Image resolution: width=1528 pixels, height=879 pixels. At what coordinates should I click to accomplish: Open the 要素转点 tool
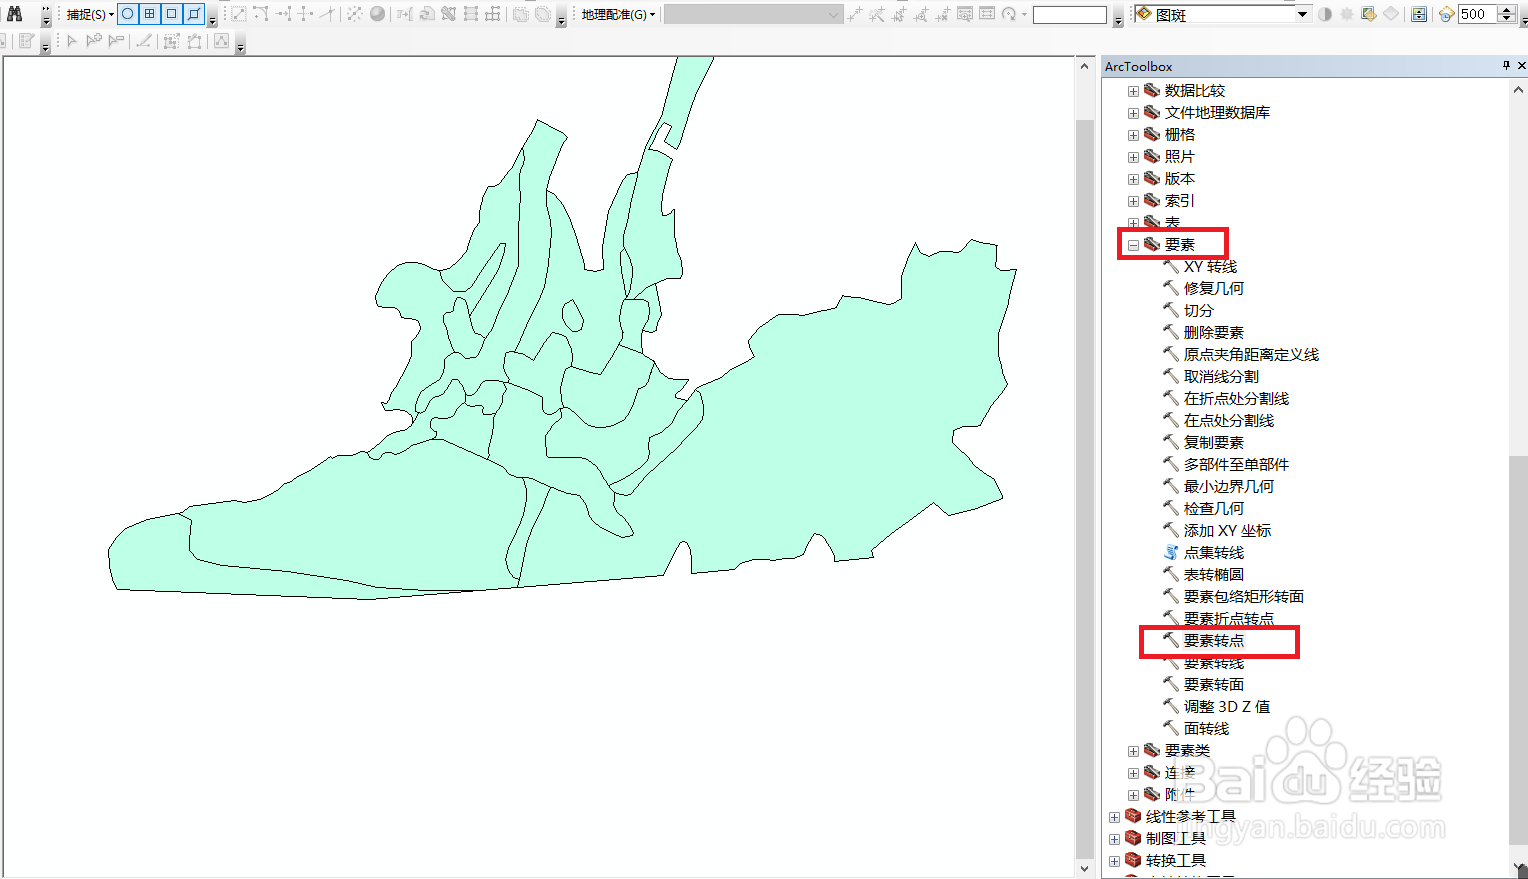tap(1217, 640)
